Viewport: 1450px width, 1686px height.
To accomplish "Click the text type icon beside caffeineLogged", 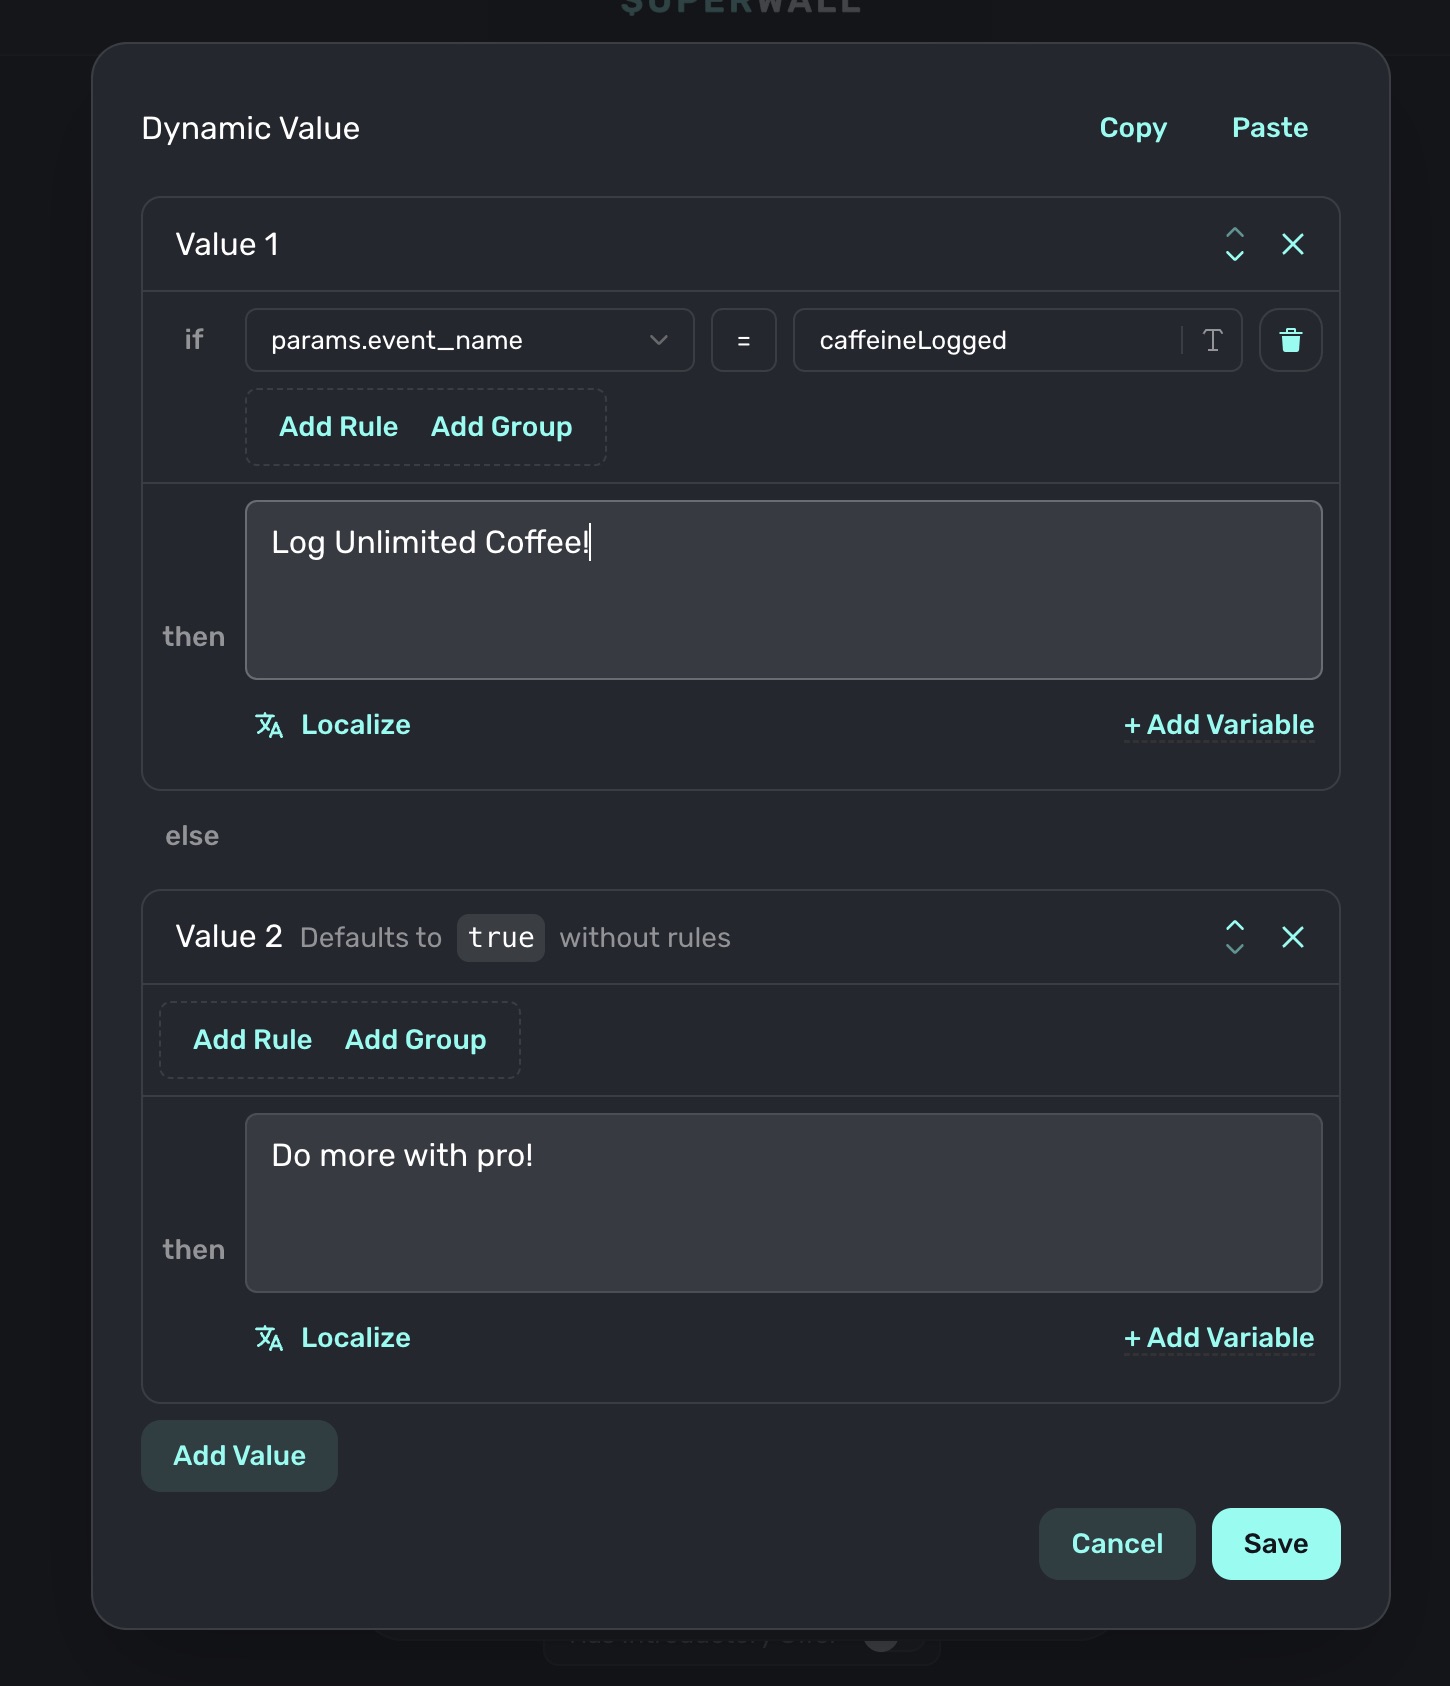I will pos(1212,341).
